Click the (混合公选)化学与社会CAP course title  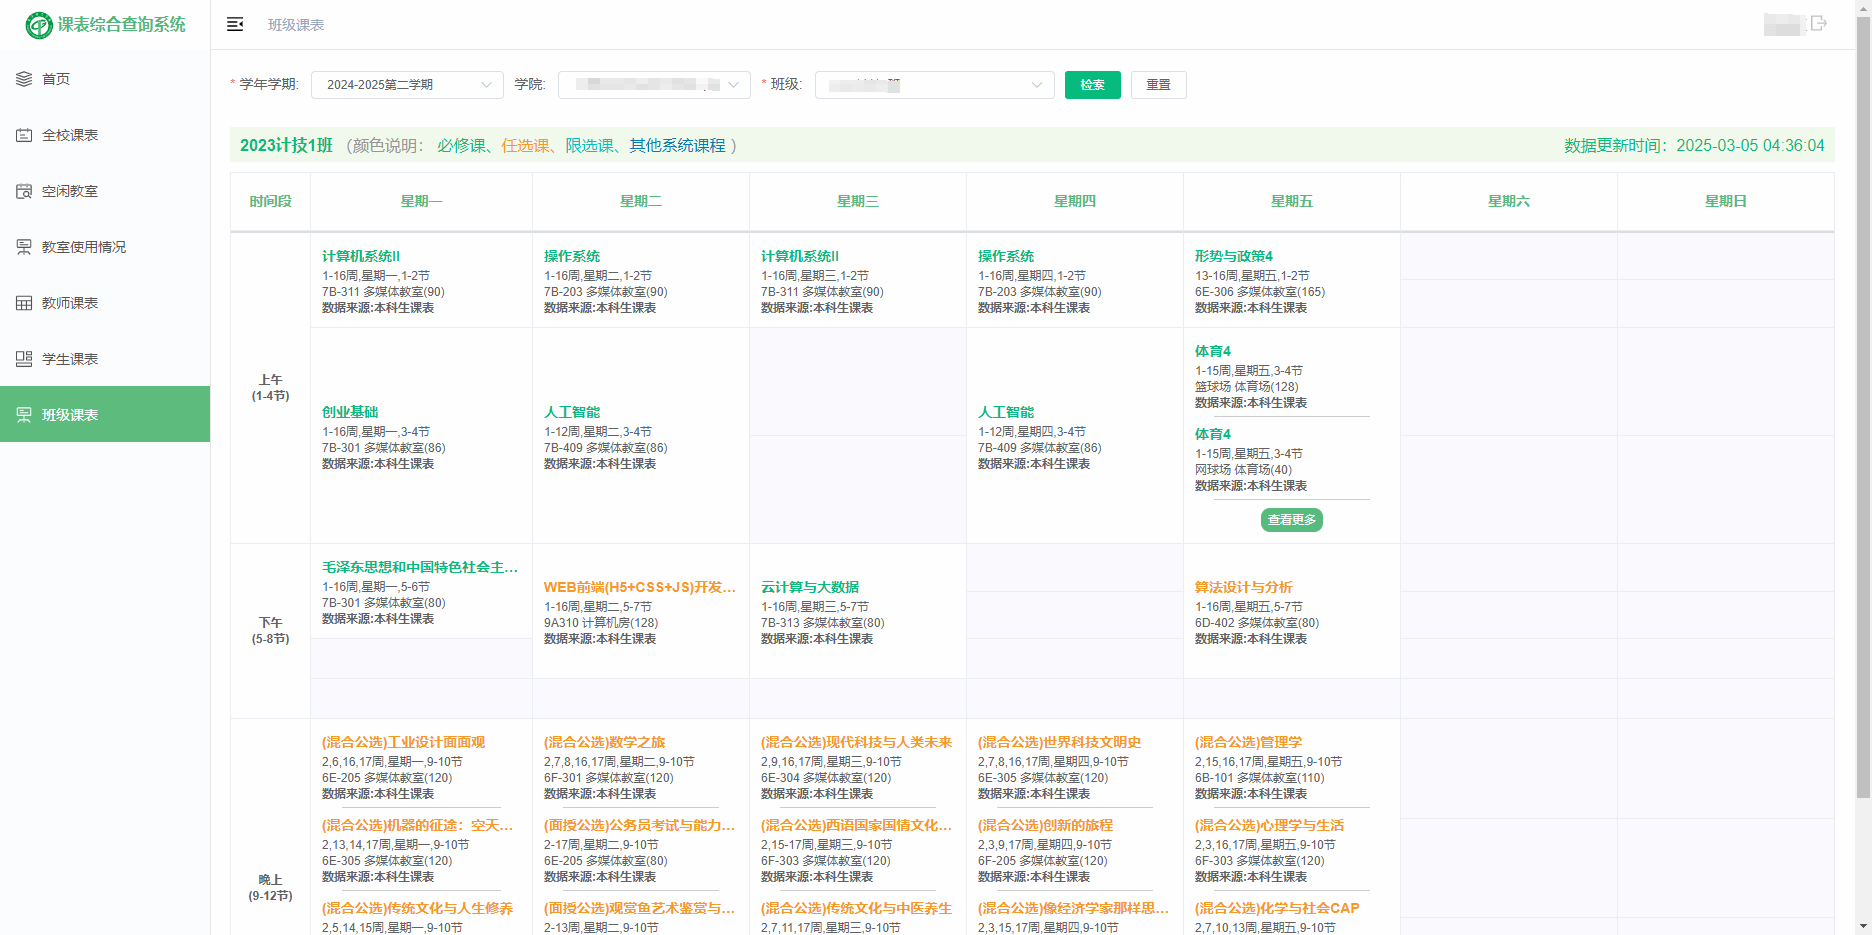(x=1277, y=908)
